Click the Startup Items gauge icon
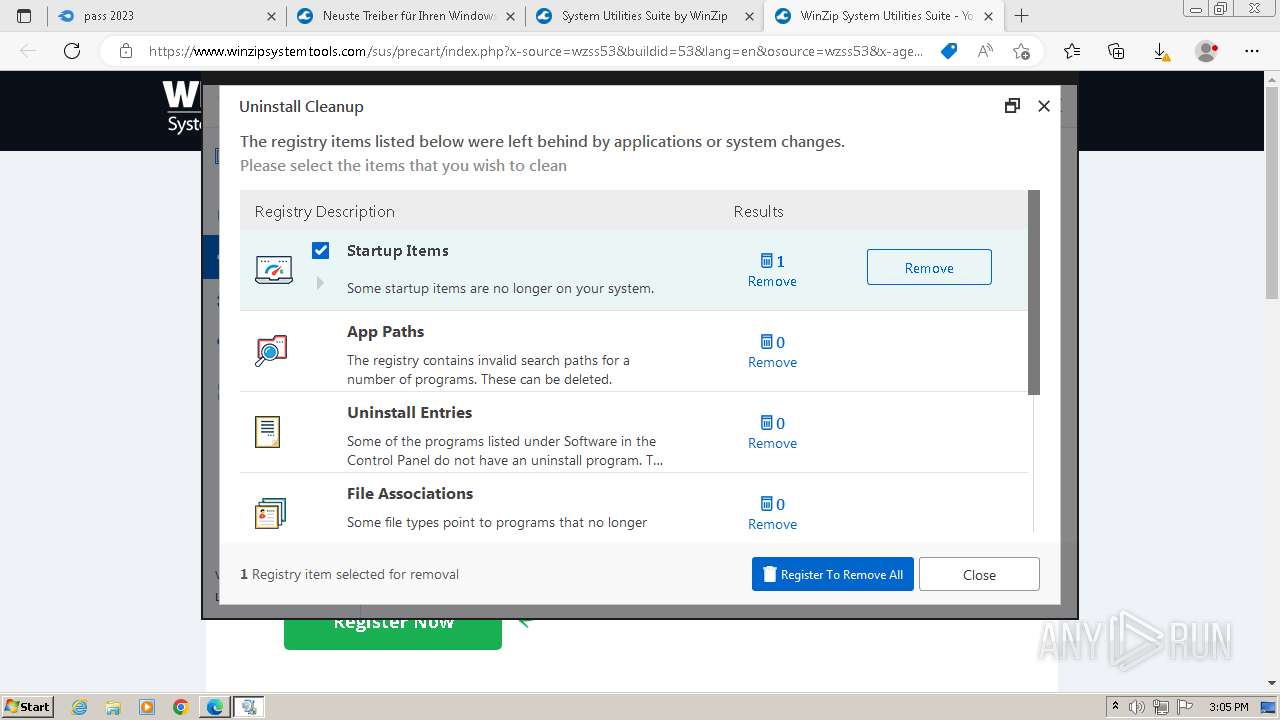Image resolution: width=1280 pixels, height=720 pixels. [273, 270]
